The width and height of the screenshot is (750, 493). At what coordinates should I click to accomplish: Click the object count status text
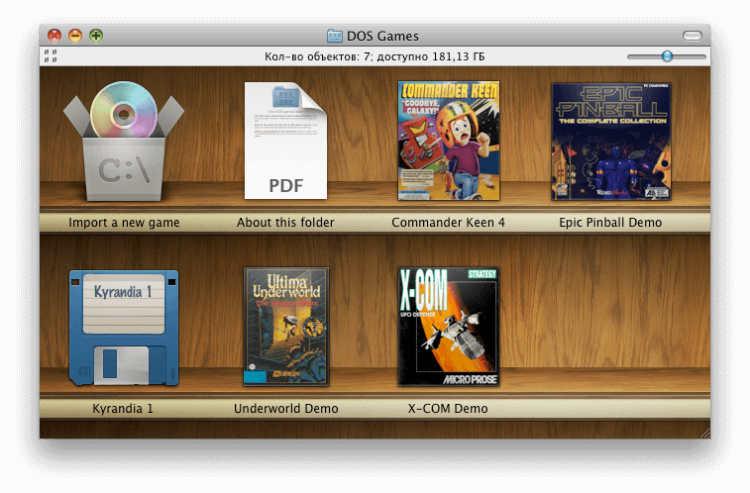[375, 56]
